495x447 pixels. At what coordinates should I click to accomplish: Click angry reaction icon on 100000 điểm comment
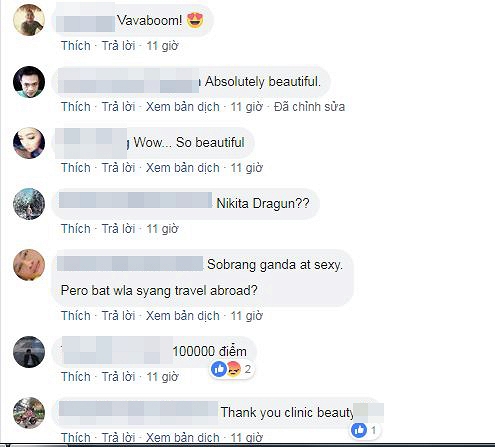coord(234,369)
